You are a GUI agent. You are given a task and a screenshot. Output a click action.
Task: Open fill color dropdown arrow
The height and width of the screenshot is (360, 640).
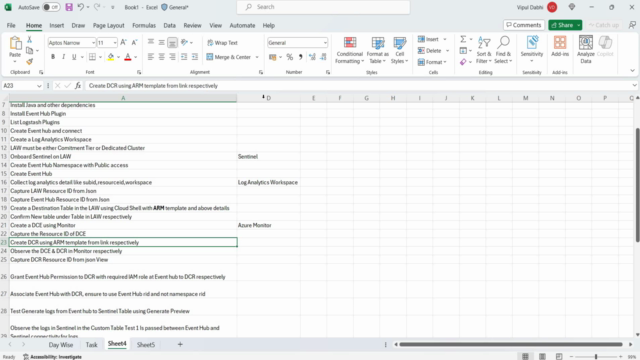coord(118,57)
